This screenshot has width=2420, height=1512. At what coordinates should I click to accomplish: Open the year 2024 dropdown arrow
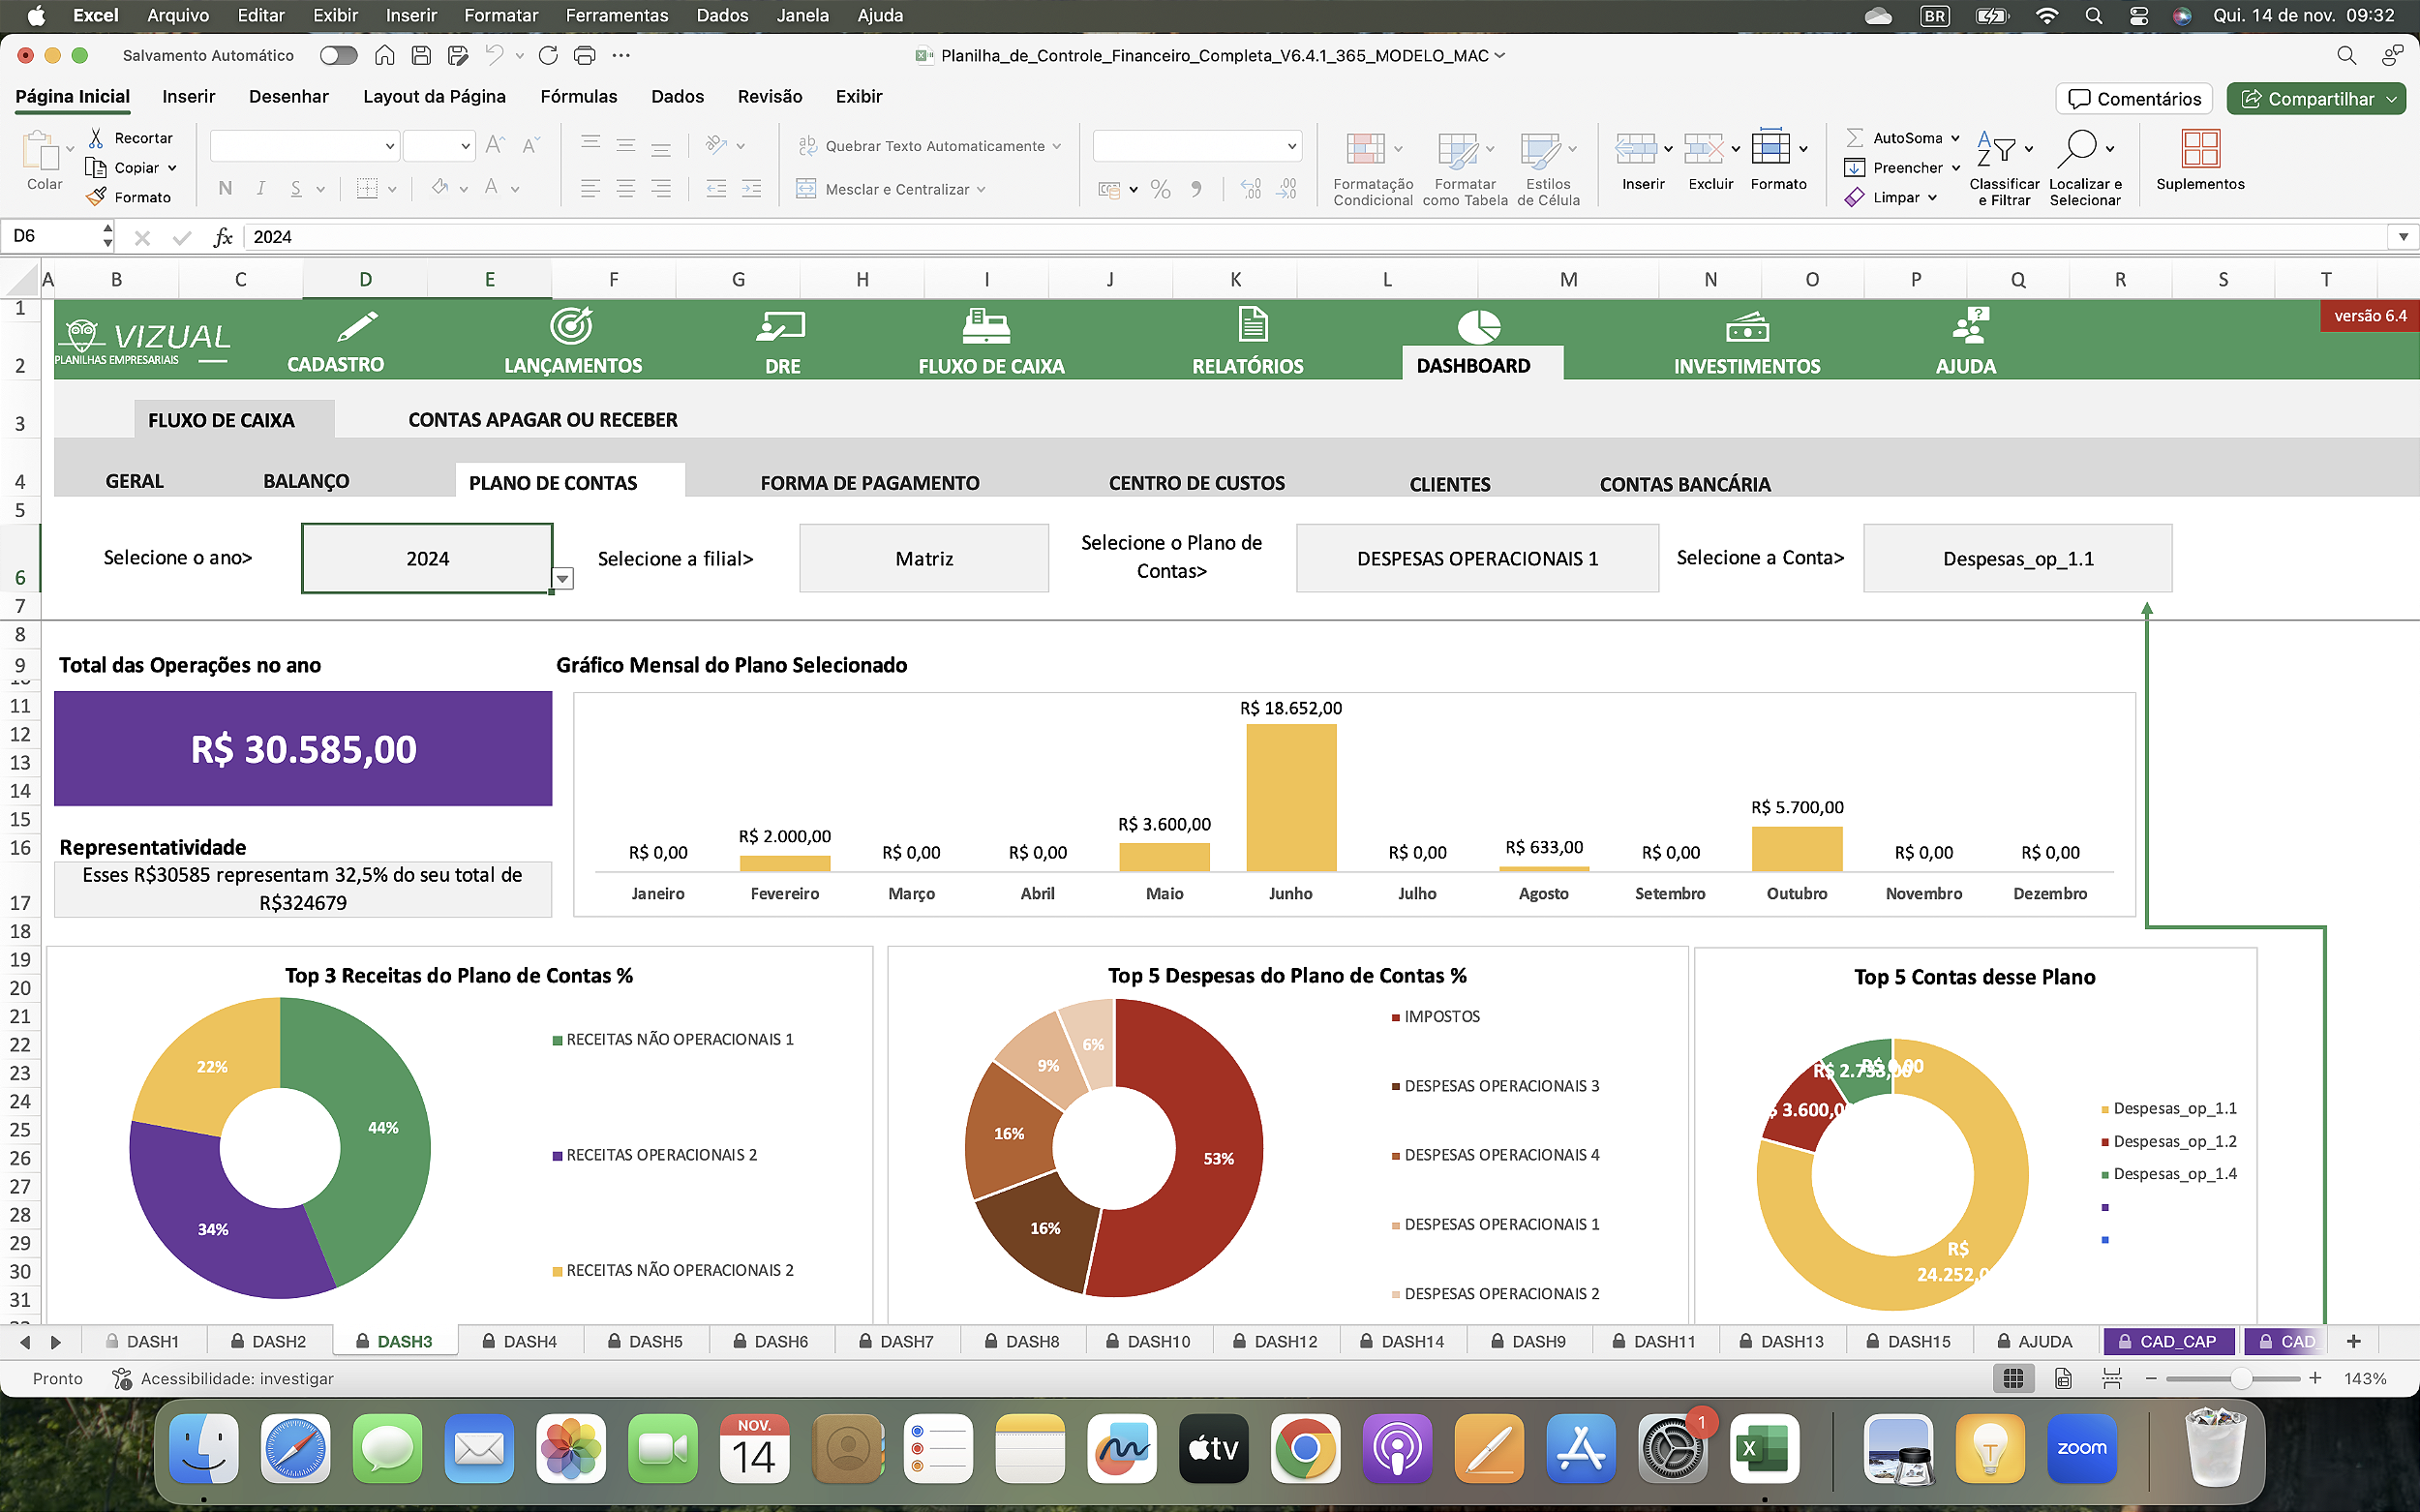pos(563,579)
